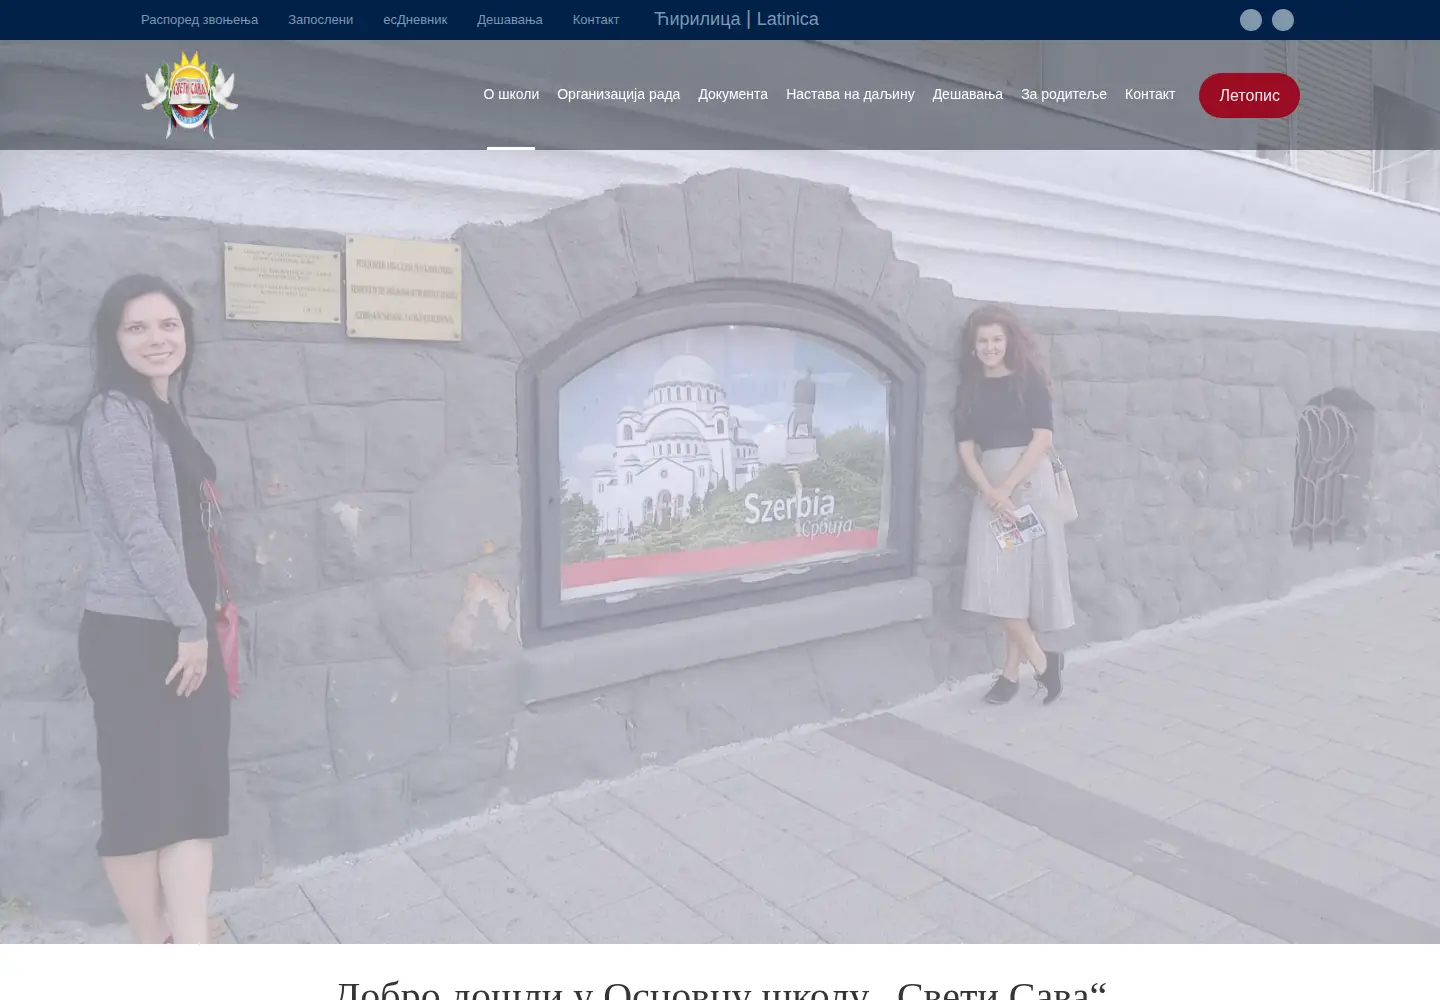Image resolution: width=1440 pixels, height=1000 pixels.
Task: Open Дешавања in the top dark bar
Action: 510,20
